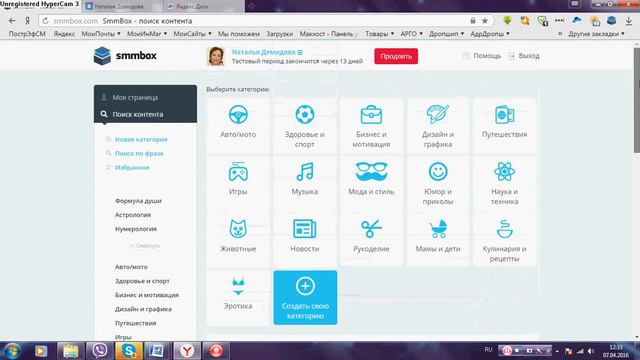Screen dimensions: 640x360
Task: Click the Windows Start button
Action: (12, 351)
